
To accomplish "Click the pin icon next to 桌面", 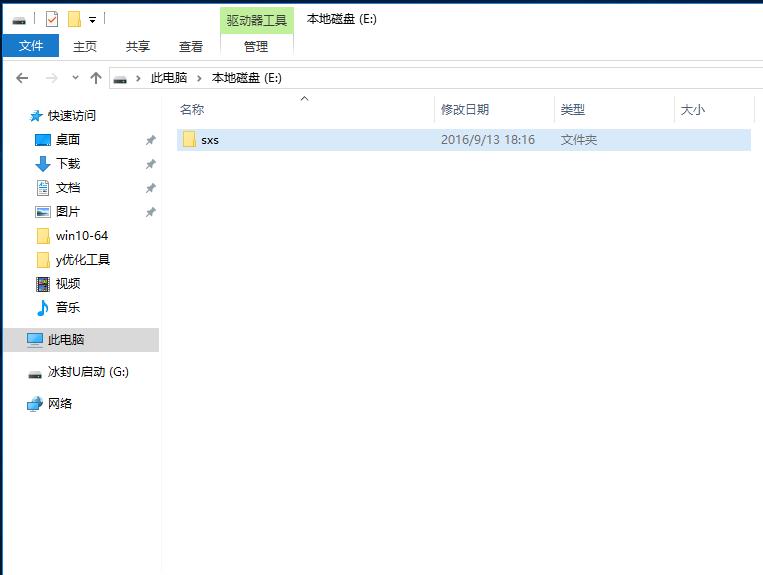I will [x=150, y=140].
